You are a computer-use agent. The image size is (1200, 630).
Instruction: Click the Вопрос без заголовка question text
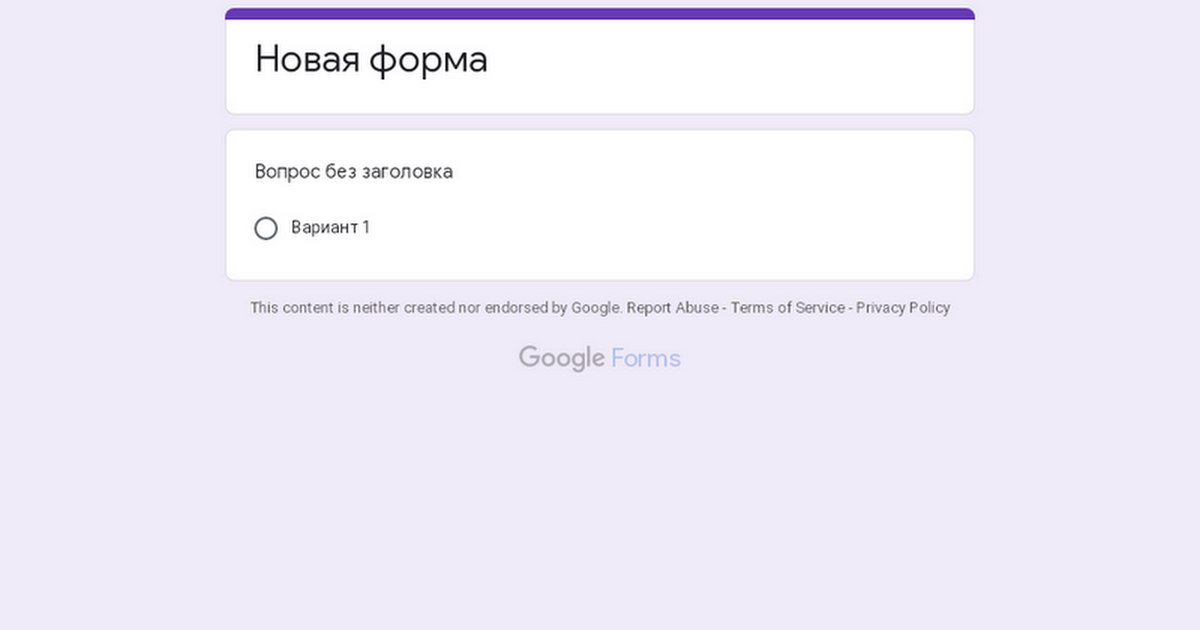pos(354,172)
